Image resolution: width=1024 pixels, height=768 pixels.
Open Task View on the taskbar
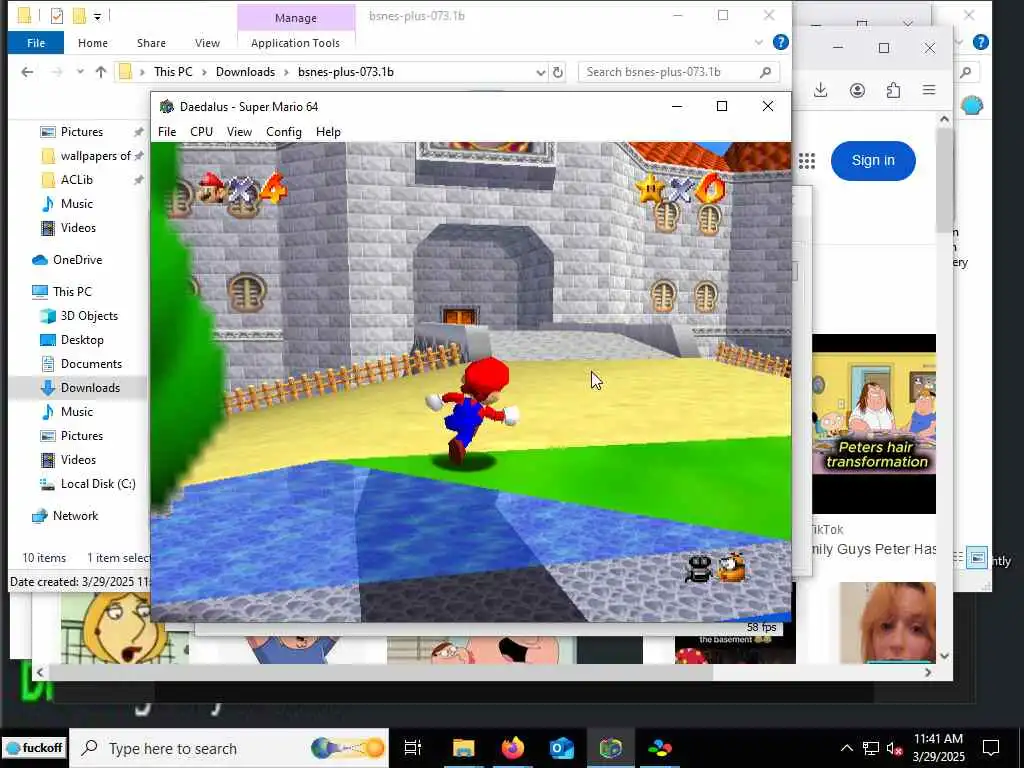pyautogui.click(x=413, y=748)
